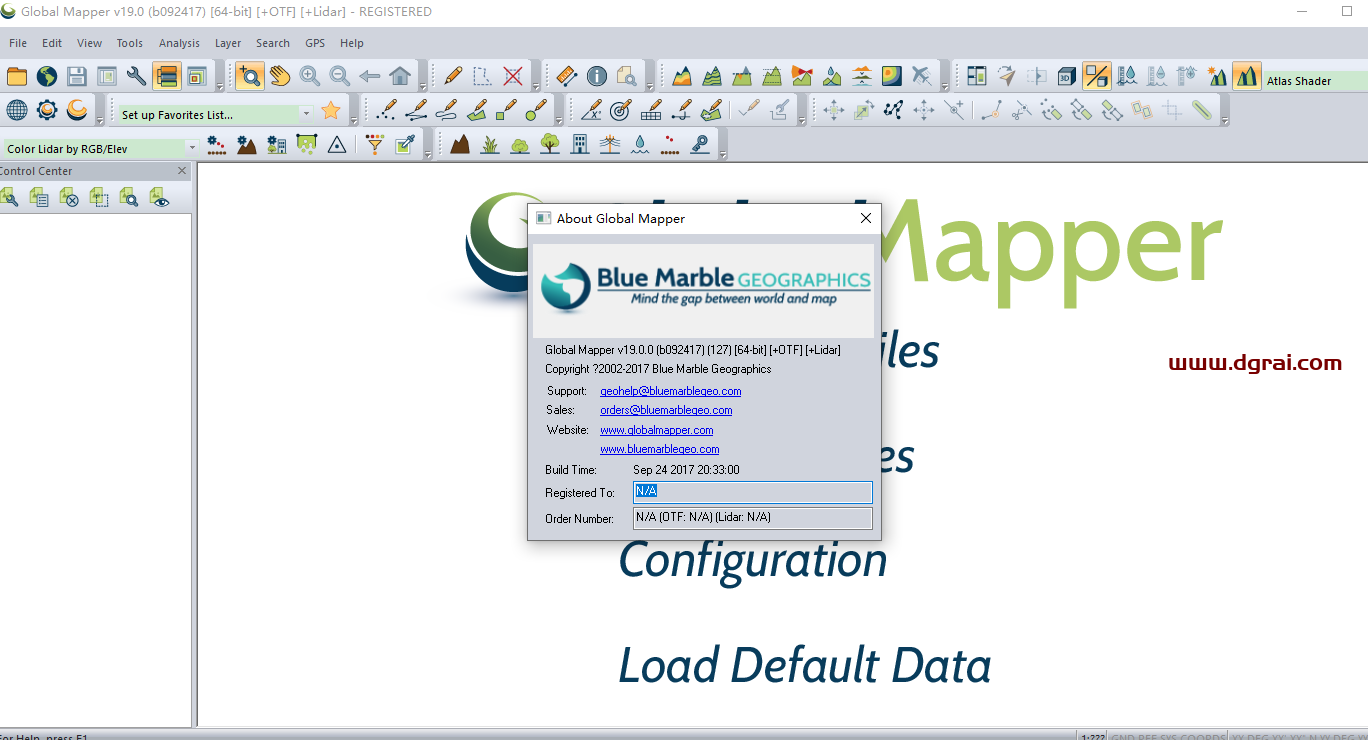Open the Help menu
The height and width of the screenshot is (740, 1368).
tap(352, 43)
